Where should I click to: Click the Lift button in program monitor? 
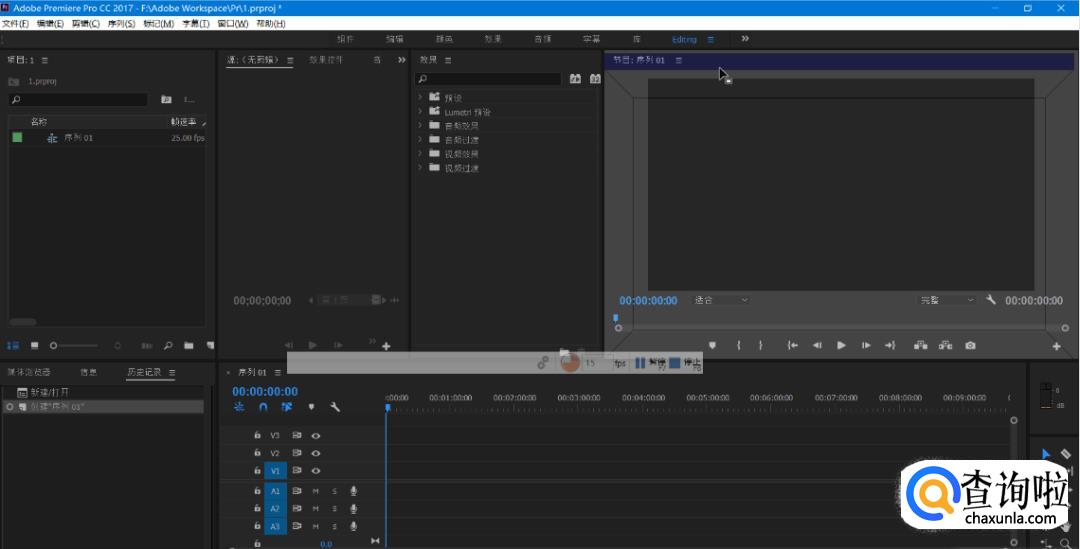[920, 346]
